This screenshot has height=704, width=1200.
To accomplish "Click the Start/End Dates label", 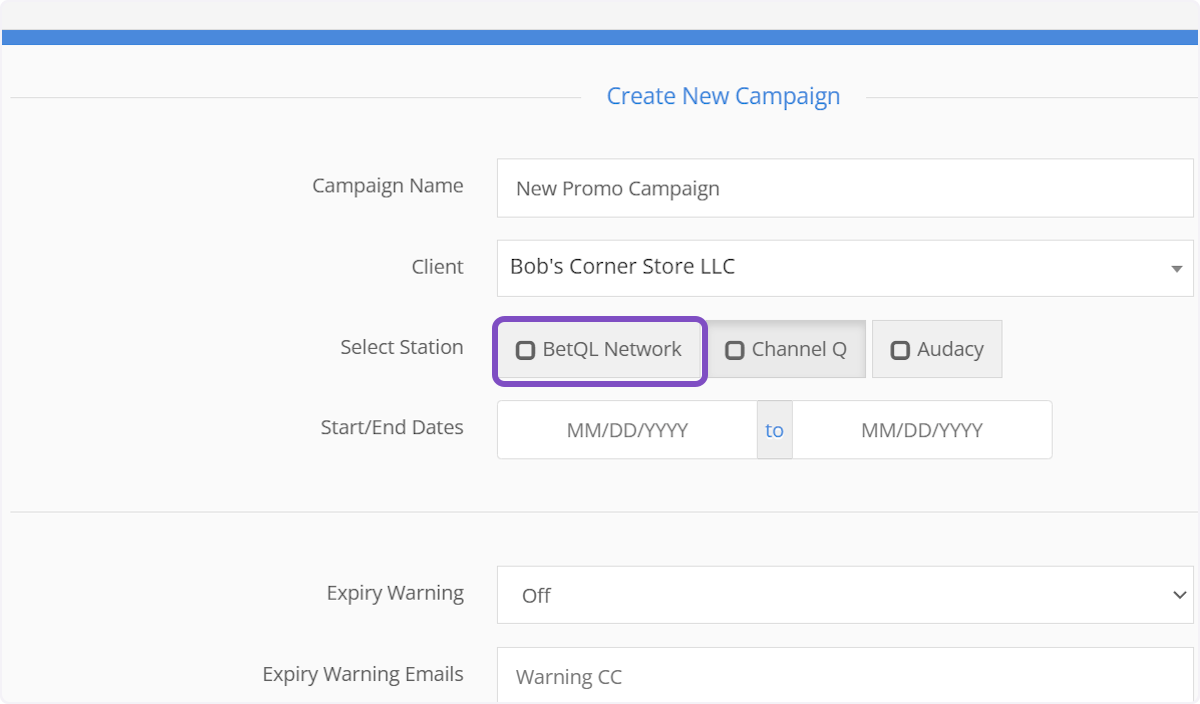I will click(391, 427).
